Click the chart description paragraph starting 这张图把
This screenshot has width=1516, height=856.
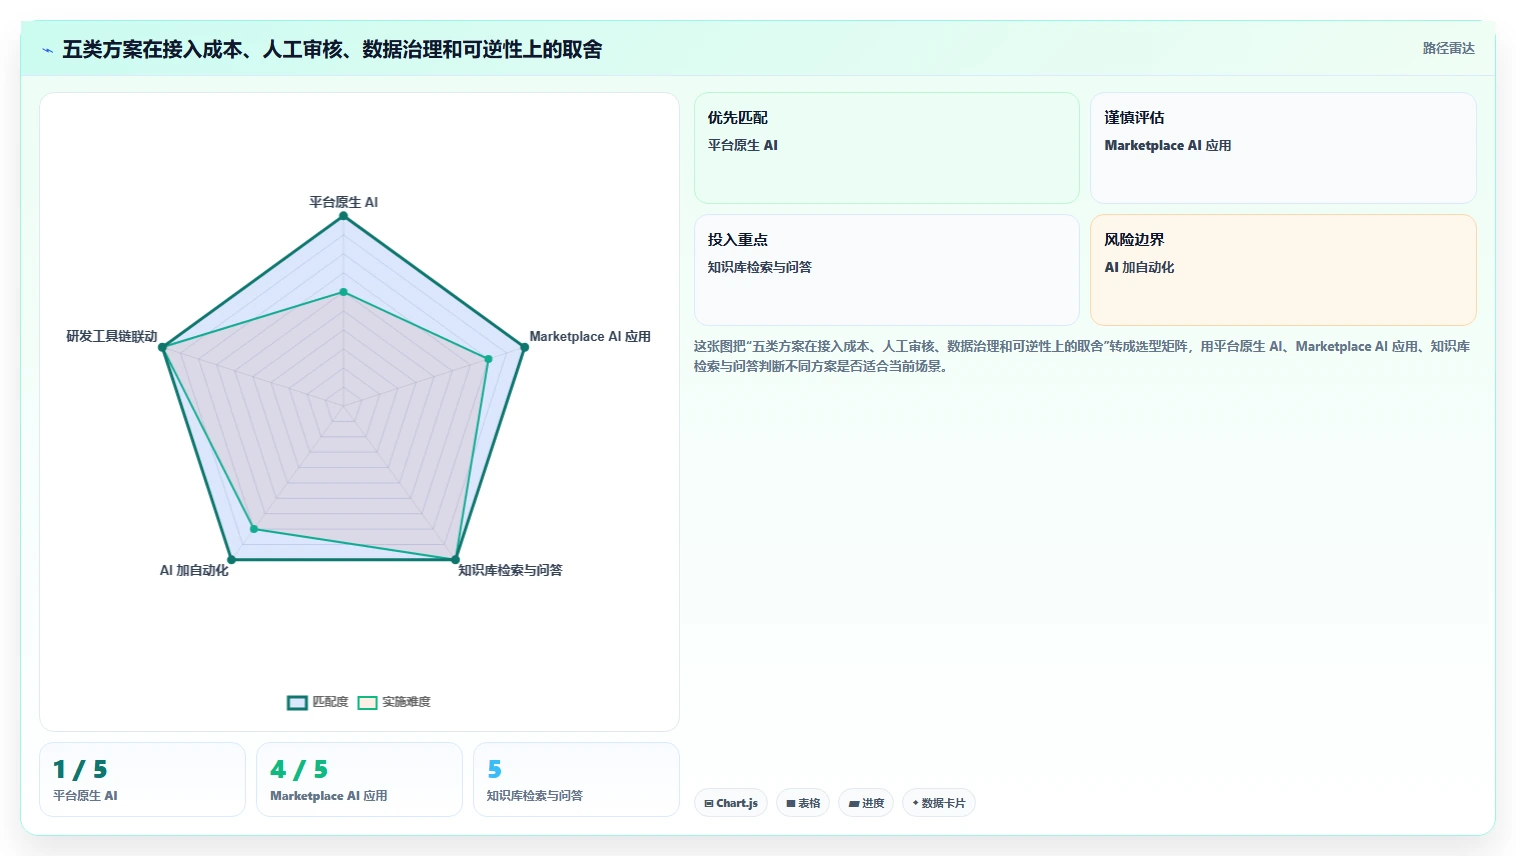(1082, 356)
